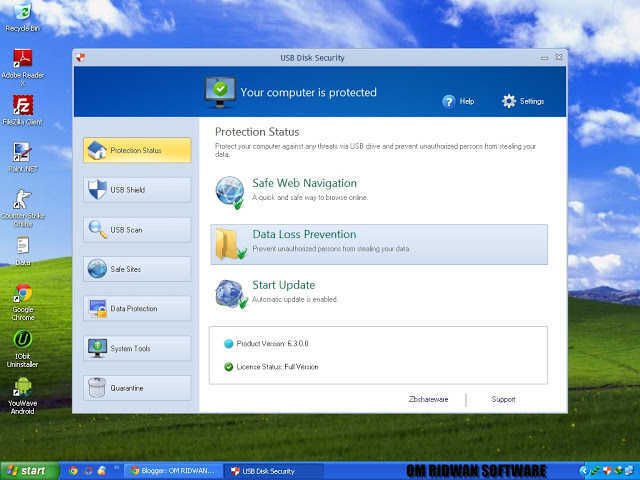Viewport: 640px width, 480px height.
Task: Select the Adobe Reader X desktop icon
Action: pyautogui.click(x=22, y=67)
